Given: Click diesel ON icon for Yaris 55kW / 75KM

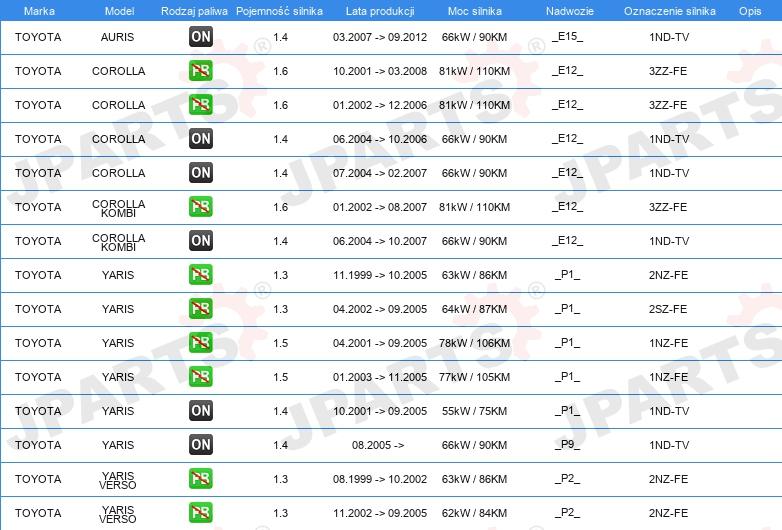Looking at the screenshot, I should coord(201,410).
